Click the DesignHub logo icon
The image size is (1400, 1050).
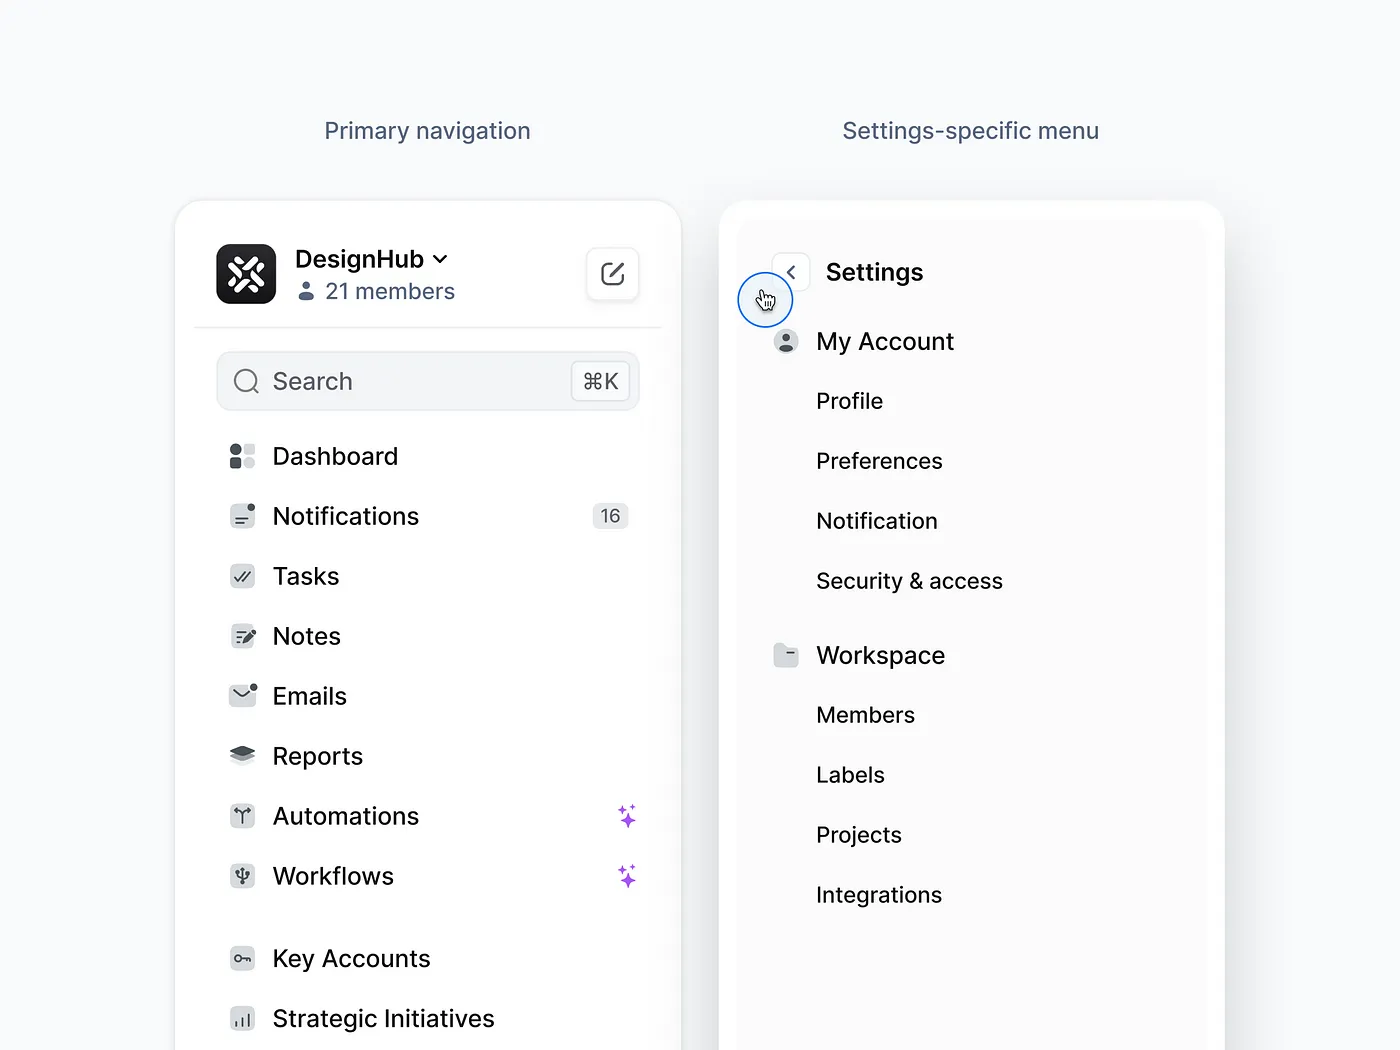[x=246, y=274]
